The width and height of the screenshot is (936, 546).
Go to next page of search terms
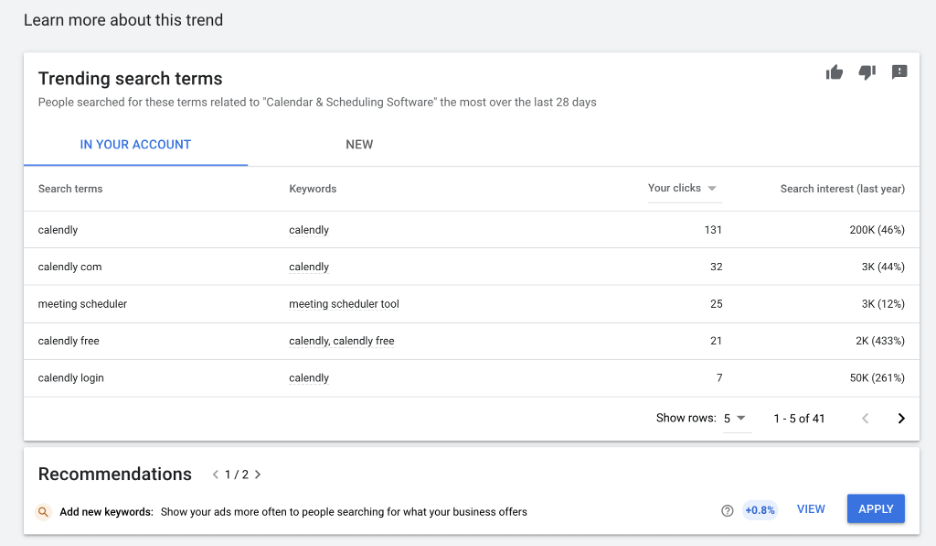point(901,418)
